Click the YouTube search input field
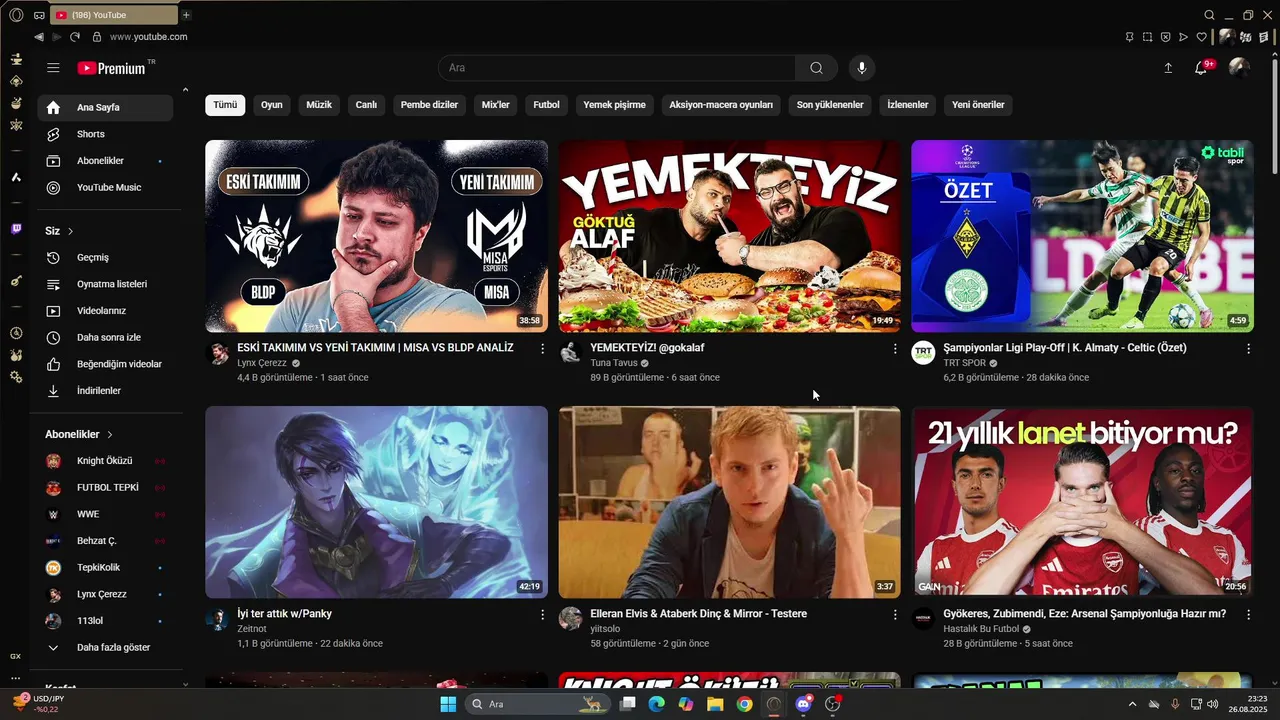The height and width of the screenshot is (720, 1280). click(617, 68)
